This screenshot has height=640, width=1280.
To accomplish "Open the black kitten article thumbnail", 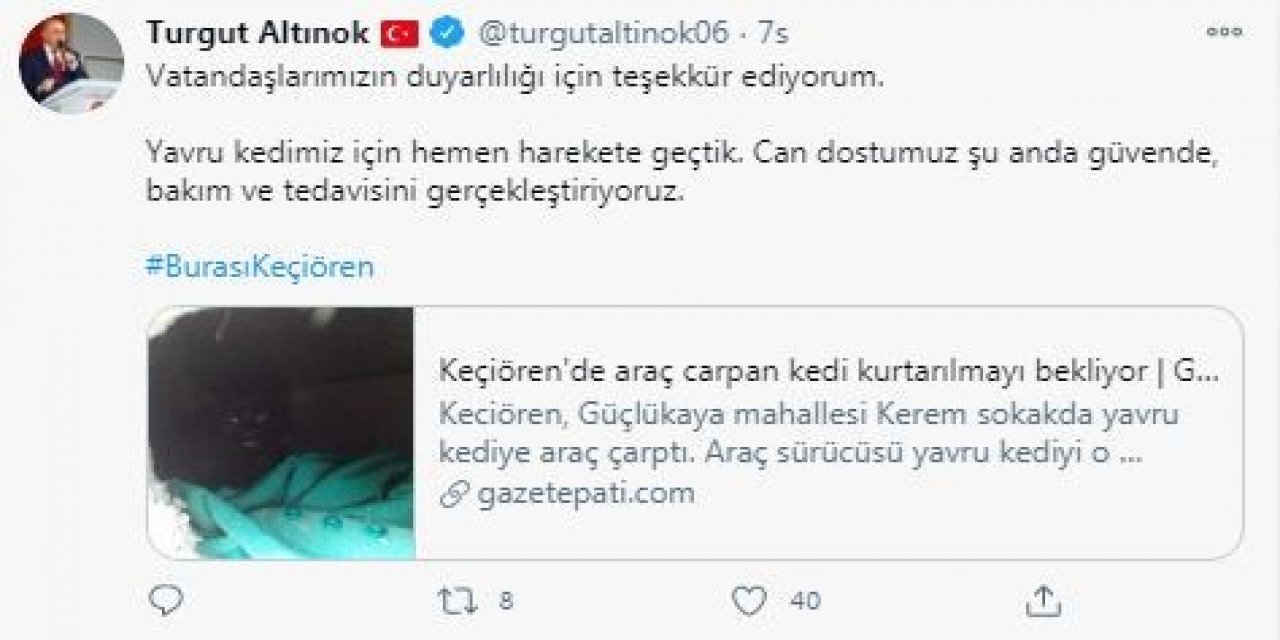I will [281, 432].
